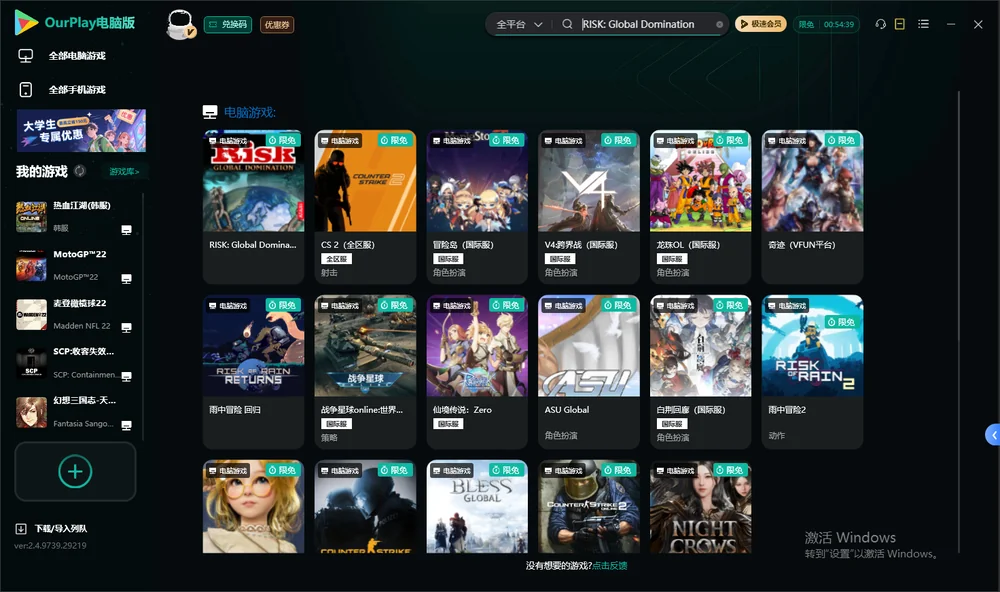Viewport: 1000px width, 592px height.
Task: Click the OurPlay logo
Action: [75, 23]
